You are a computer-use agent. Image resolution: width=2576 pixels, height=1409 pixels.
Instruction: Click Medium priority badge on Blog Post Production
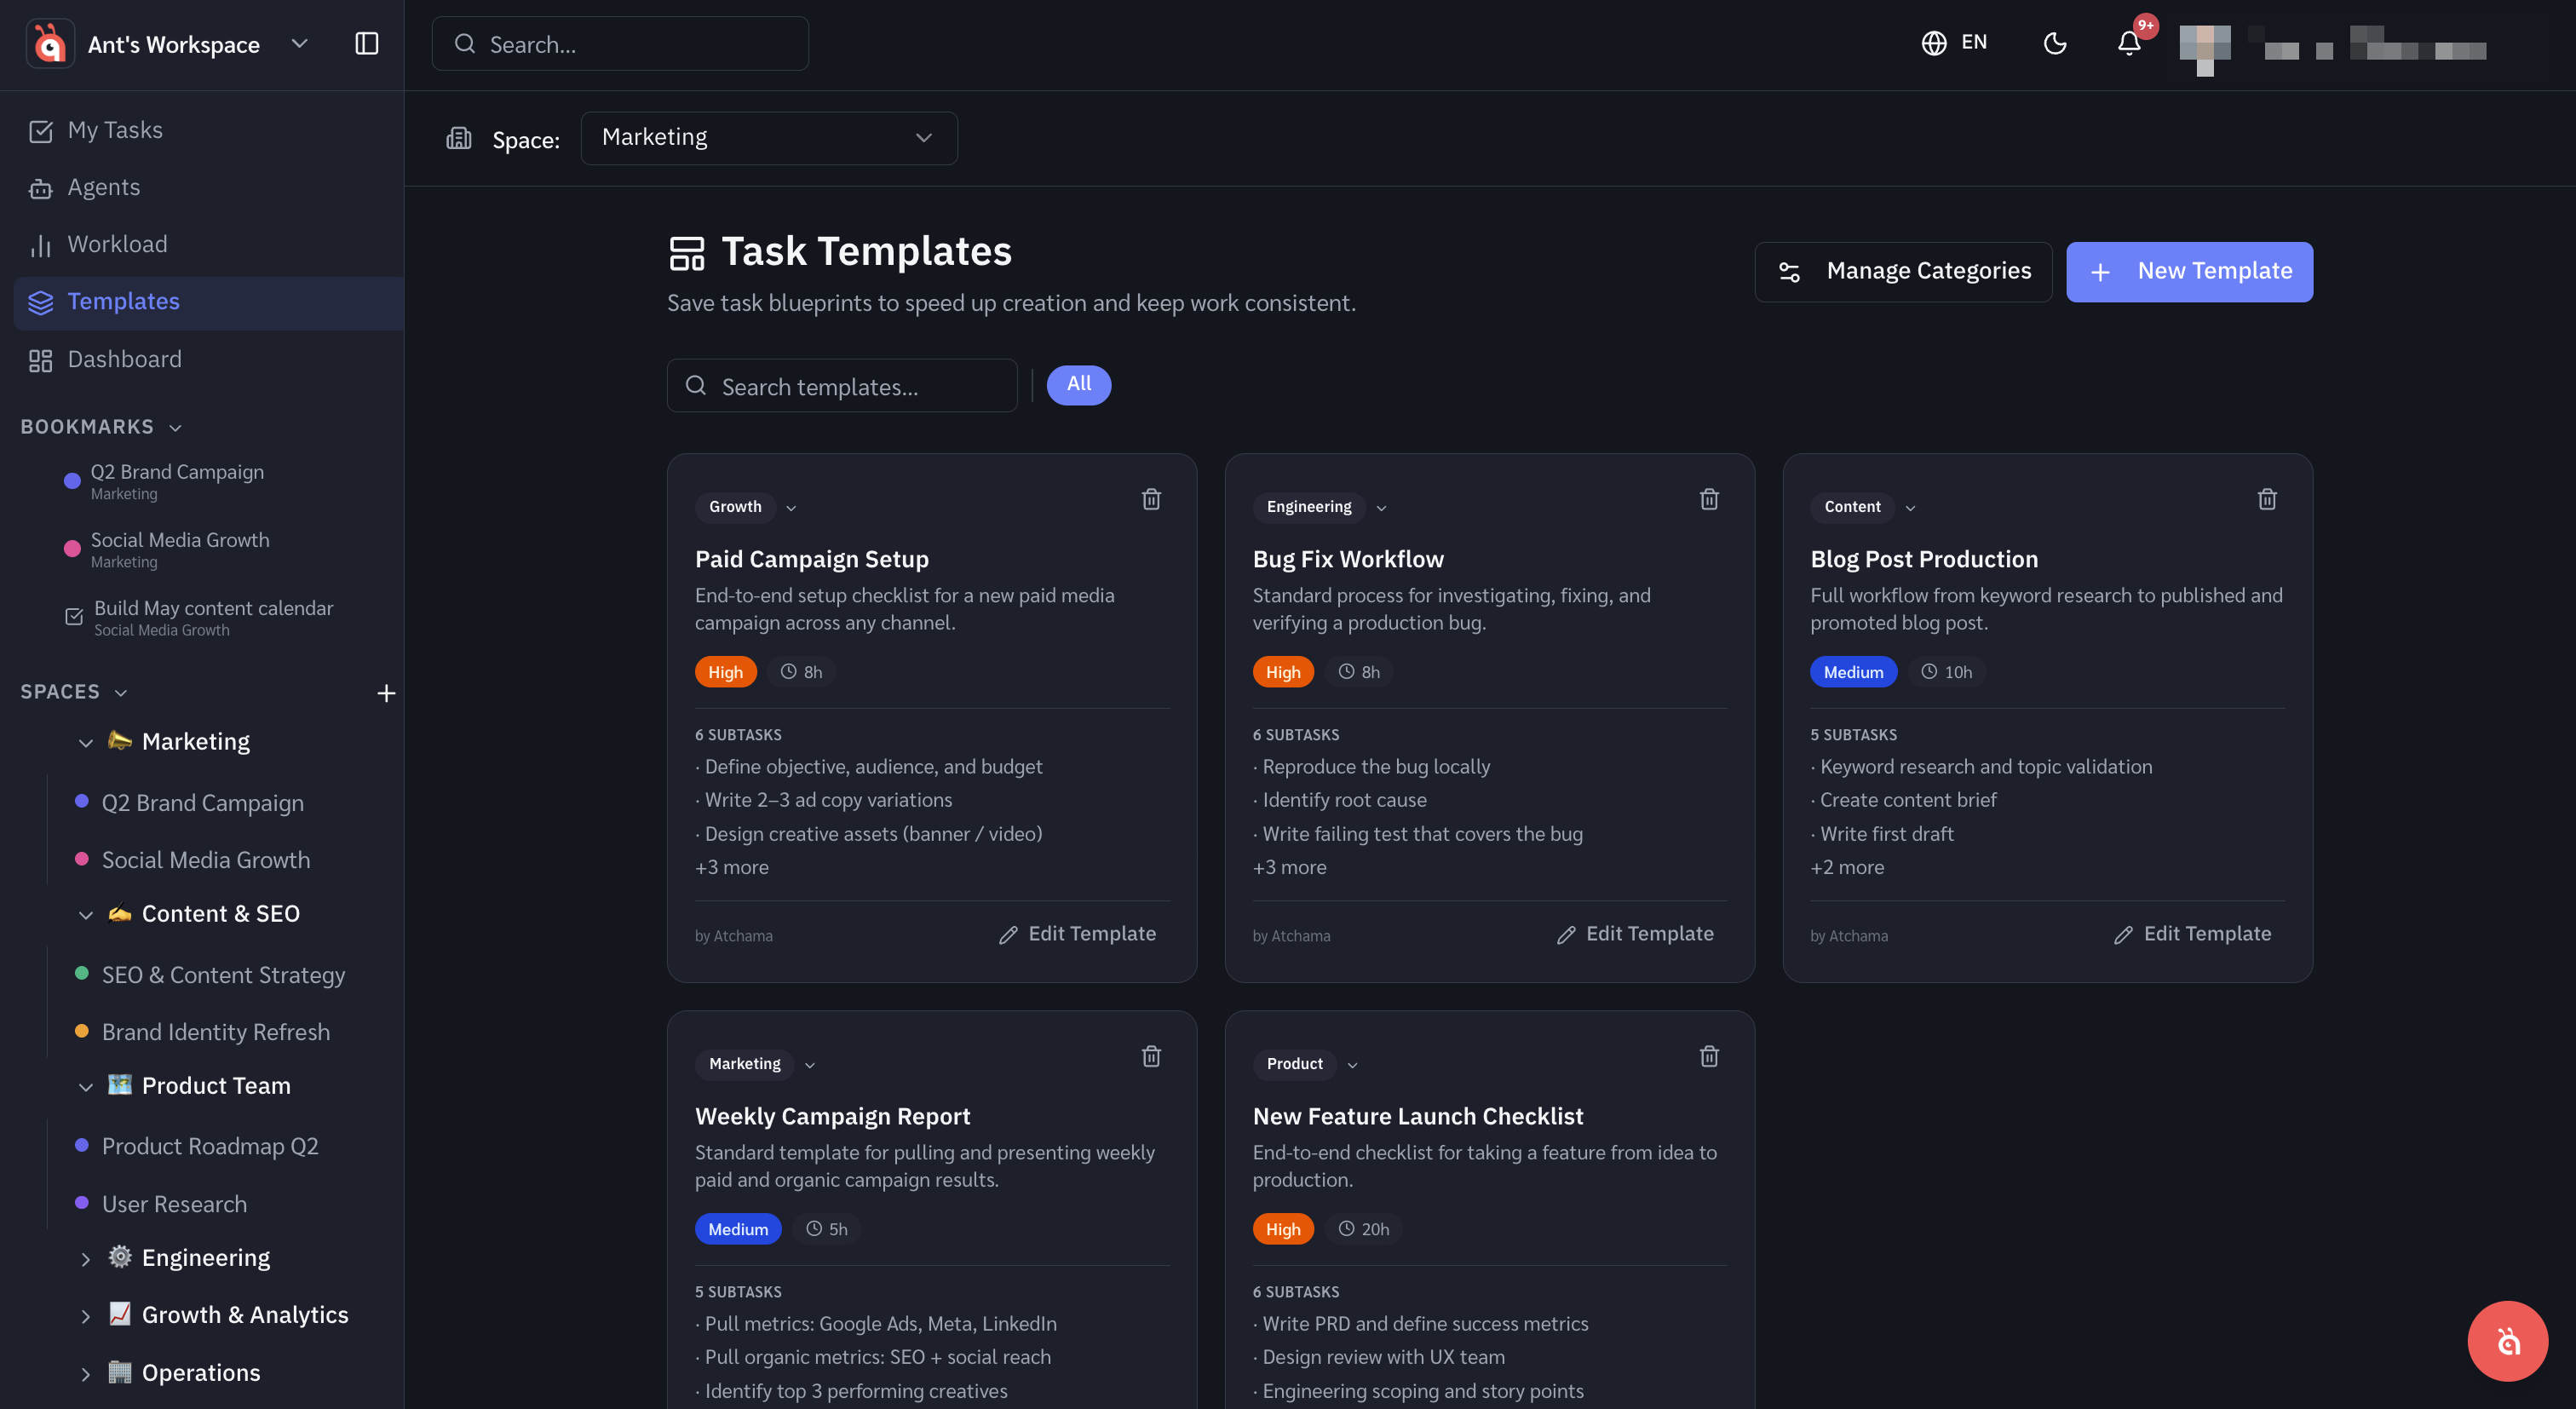pyautogui.click(x=1853, y=672)
